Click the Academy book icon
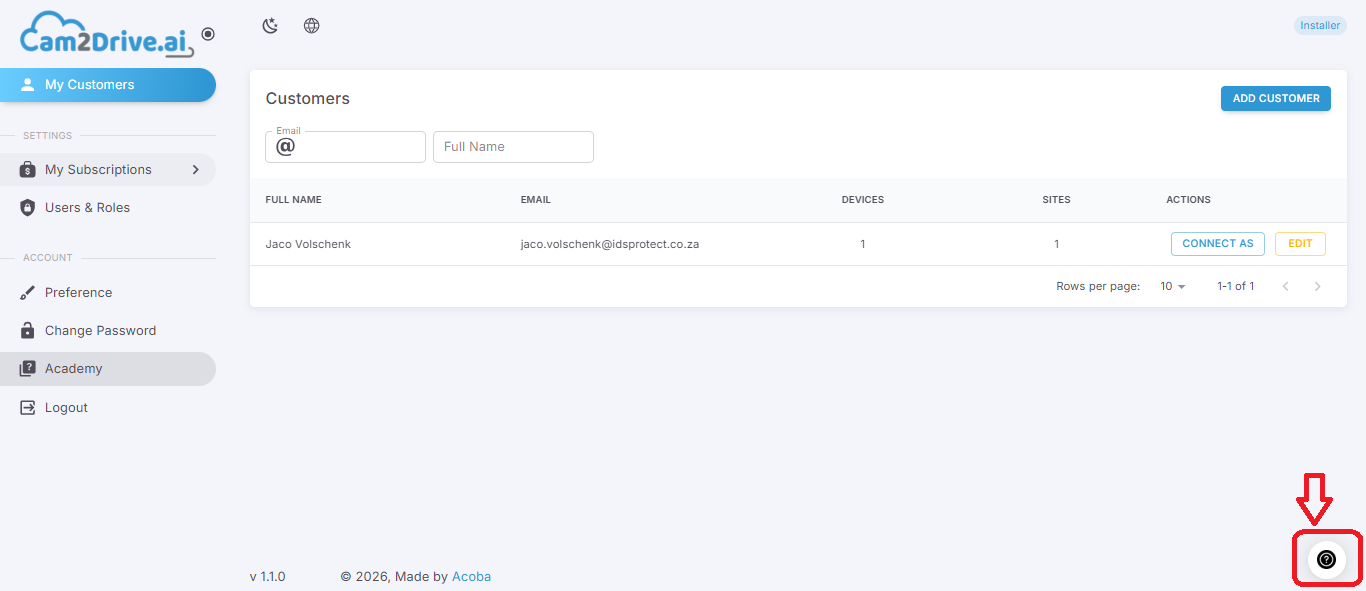The image size is (1366, 591). (28, 369)
